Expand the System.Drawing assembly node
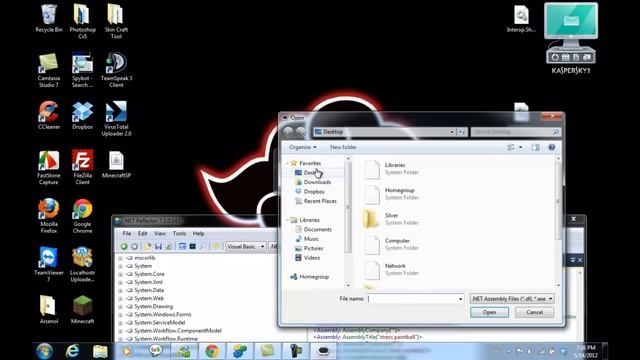The width and height of the screenshot is (640, 360). point(120,307)
